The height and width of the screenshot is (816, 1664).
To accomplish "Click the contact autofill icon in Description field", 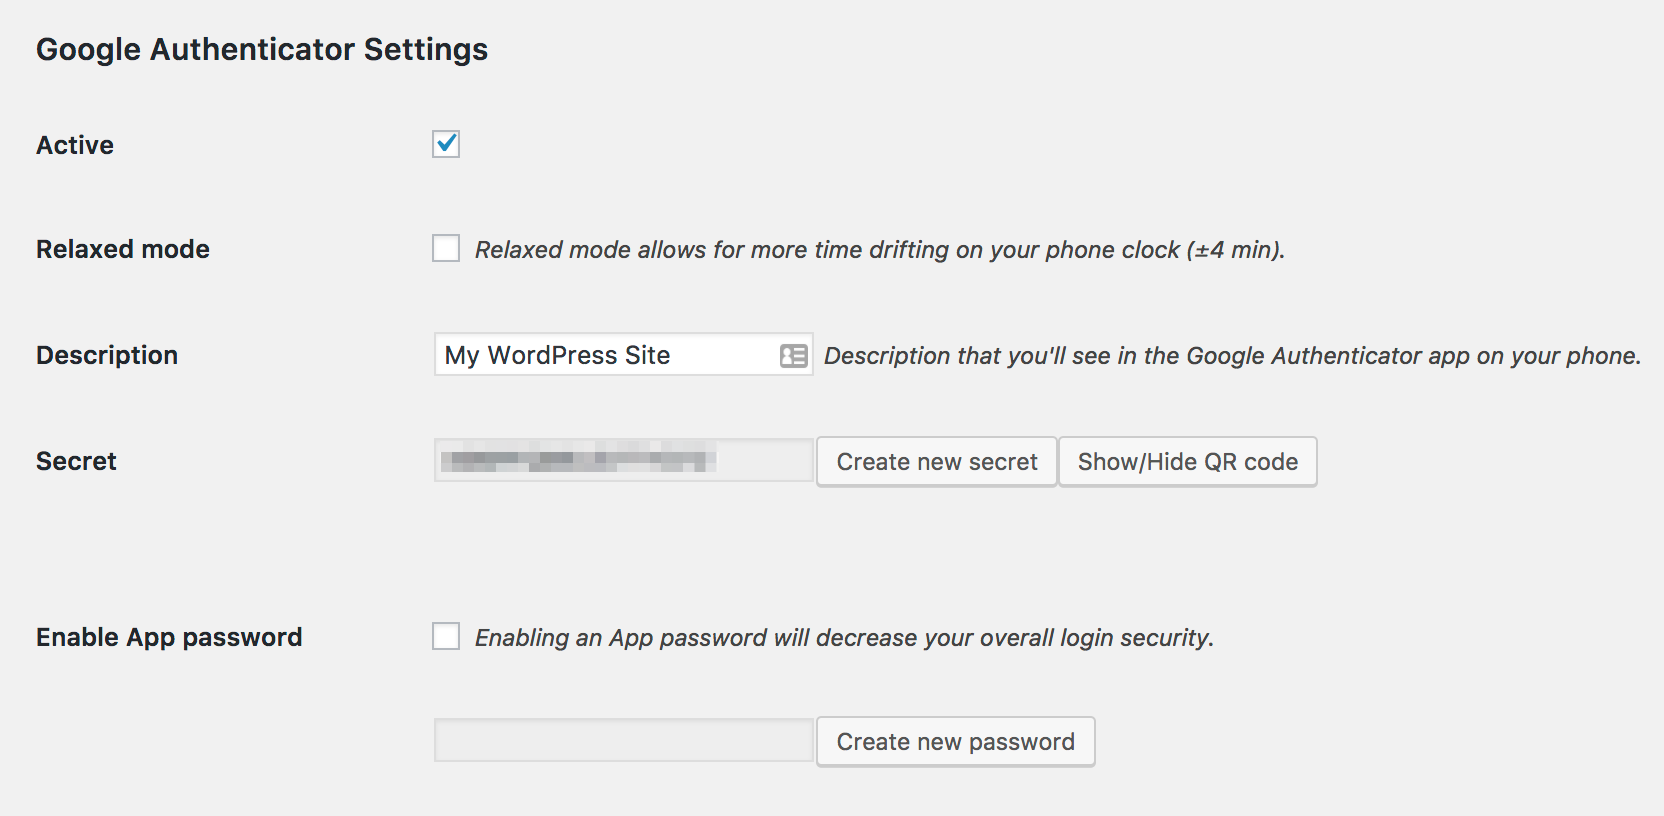I will tap(793, 356).
